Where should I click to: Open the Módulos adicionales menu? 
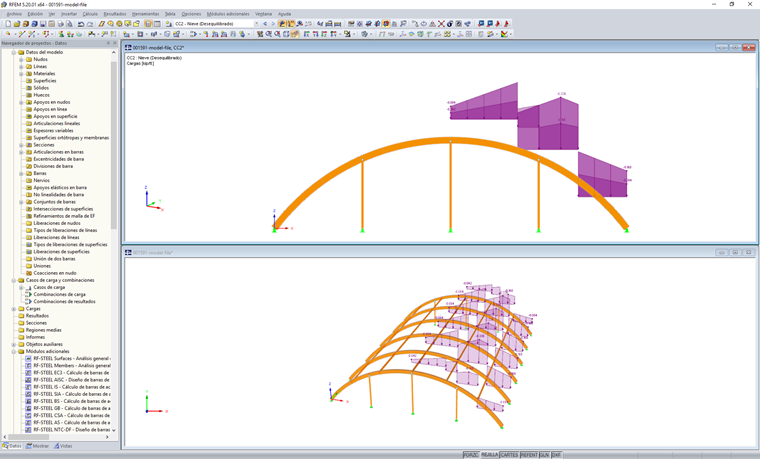(x=228, y=14)
